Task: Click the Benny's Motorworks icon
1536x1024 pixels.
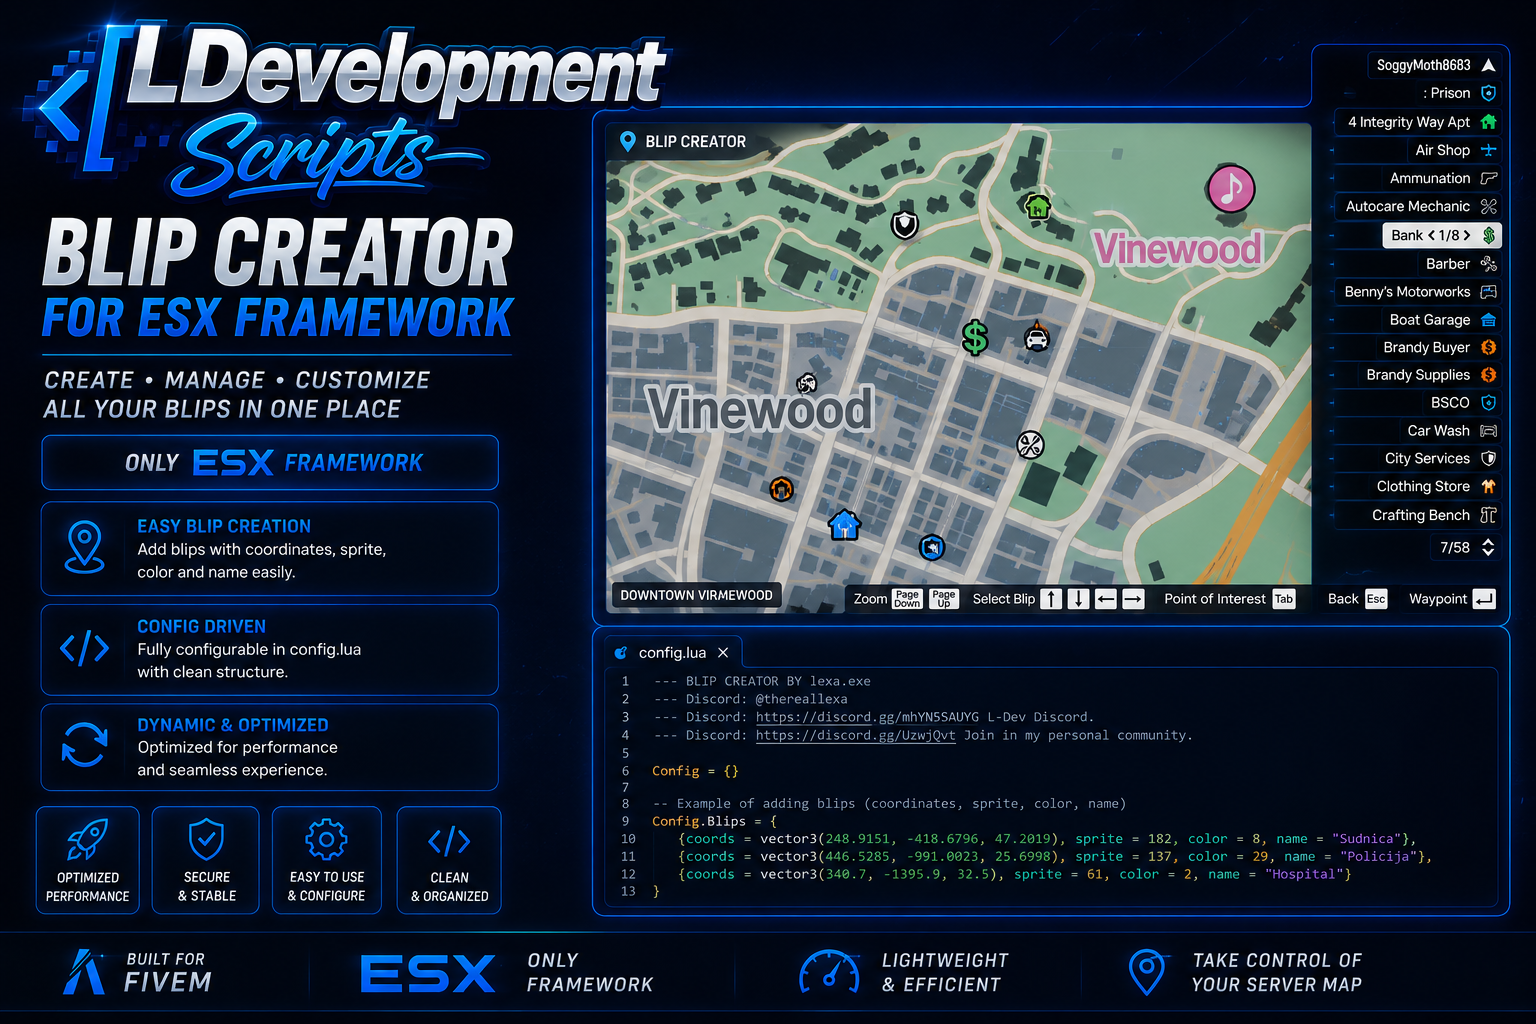Action: point(1488,292)
